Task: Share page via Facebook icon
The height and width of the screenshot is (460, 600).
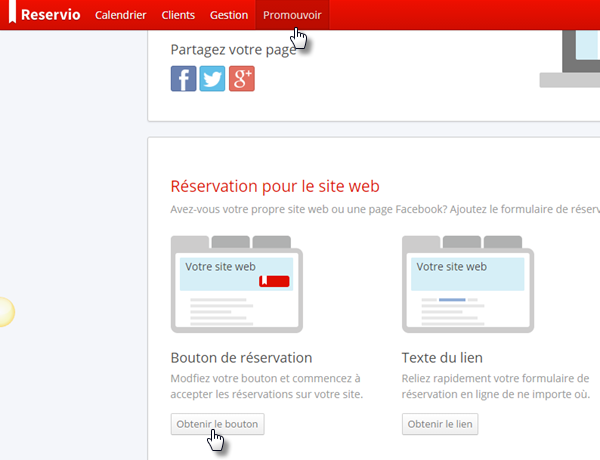Action: (183, 79)
